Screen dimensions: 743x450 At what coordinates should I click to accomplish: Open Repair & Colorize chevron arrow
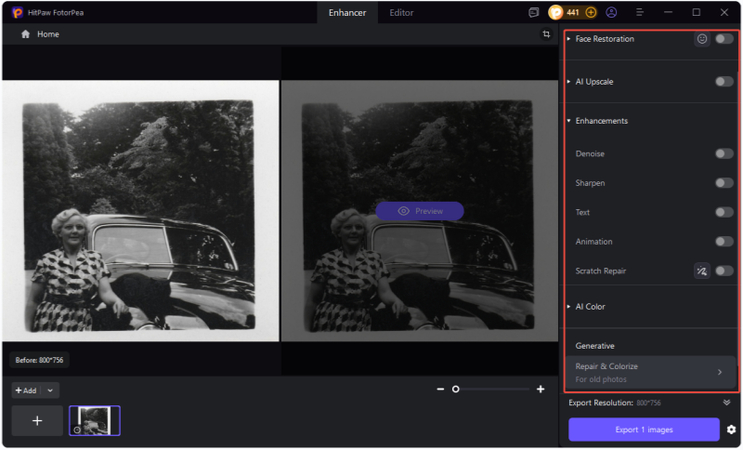coord(720,372)
